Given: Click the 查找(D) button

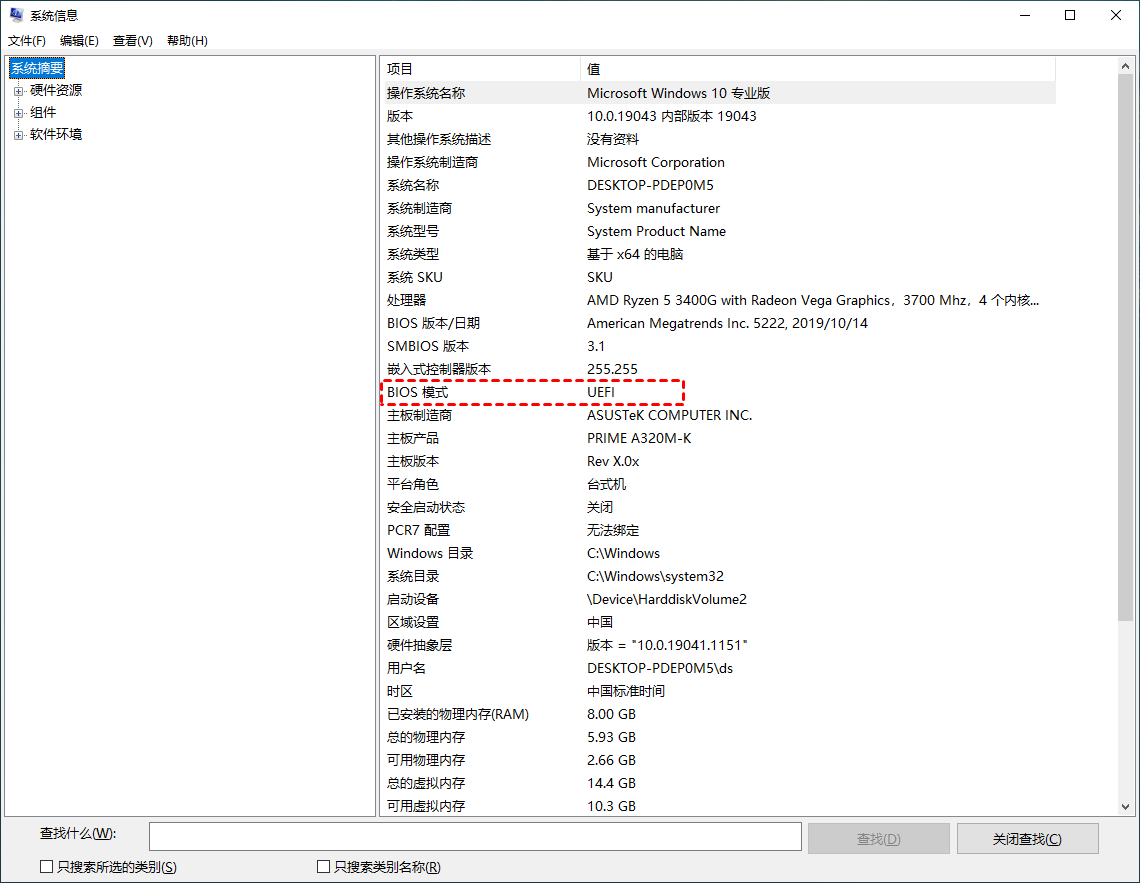Looking at the screenshot, I should [x=878, y=839].
